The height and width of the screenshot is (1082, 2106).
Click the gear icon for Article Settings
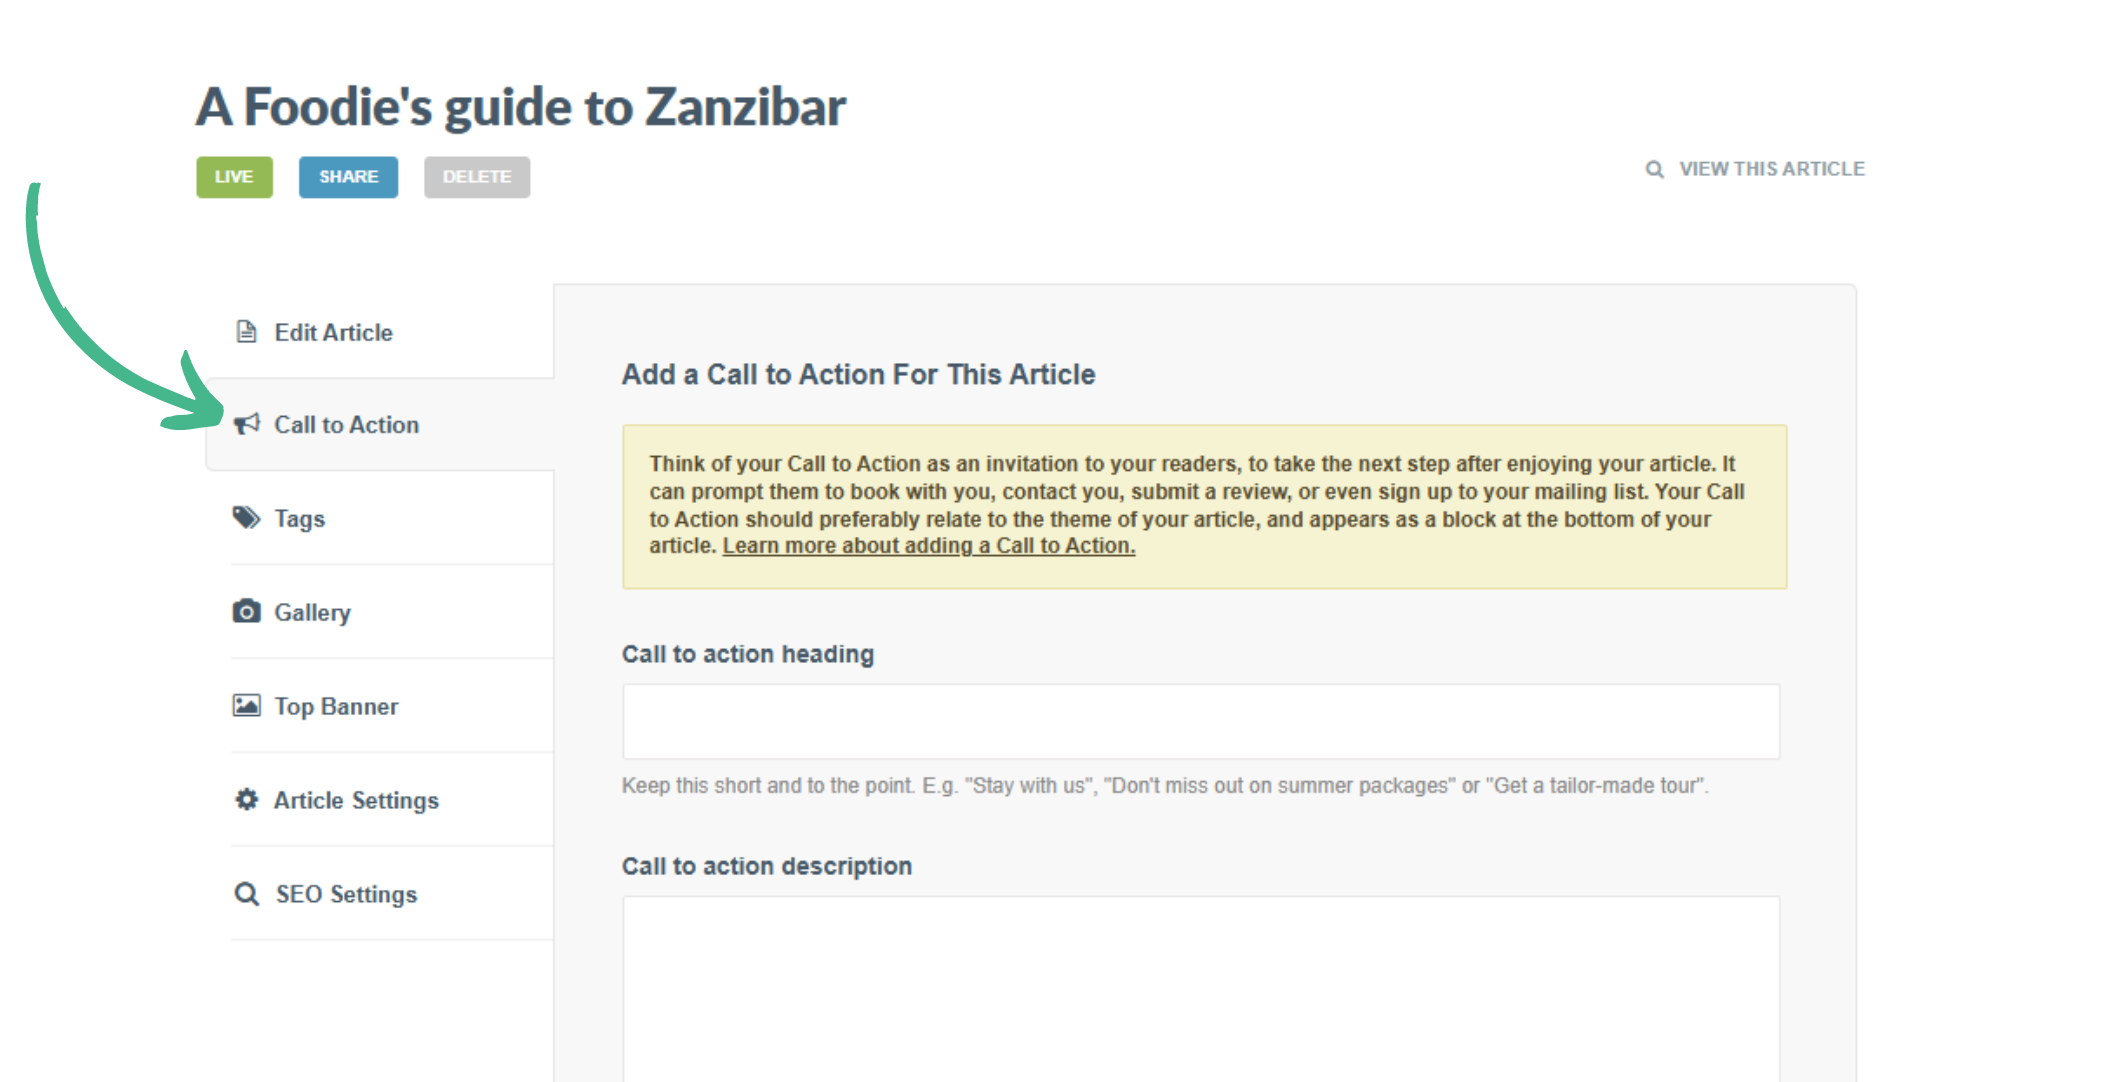point(246,799)
